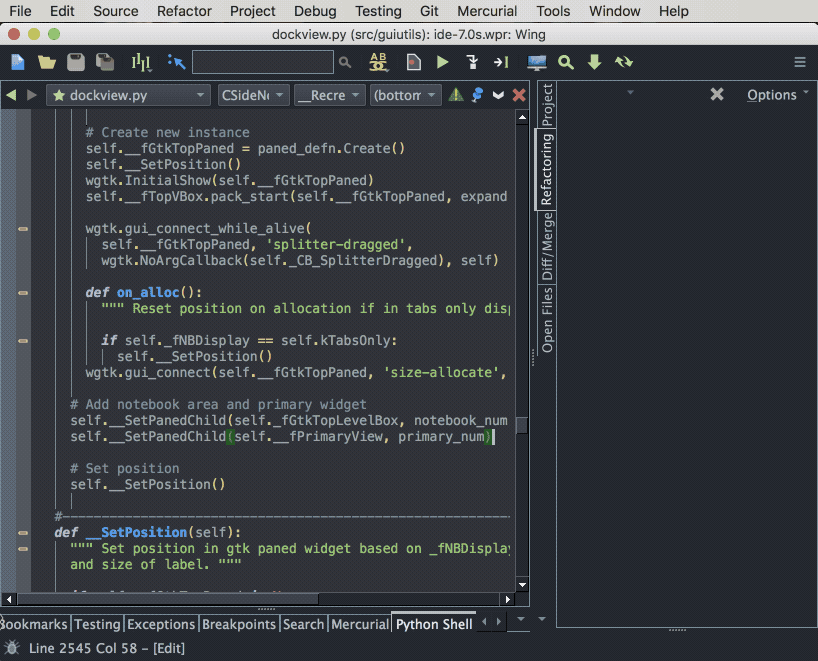818x661 pixels.
Task: Open the editor chevron options menu
Action: [498, 95]
